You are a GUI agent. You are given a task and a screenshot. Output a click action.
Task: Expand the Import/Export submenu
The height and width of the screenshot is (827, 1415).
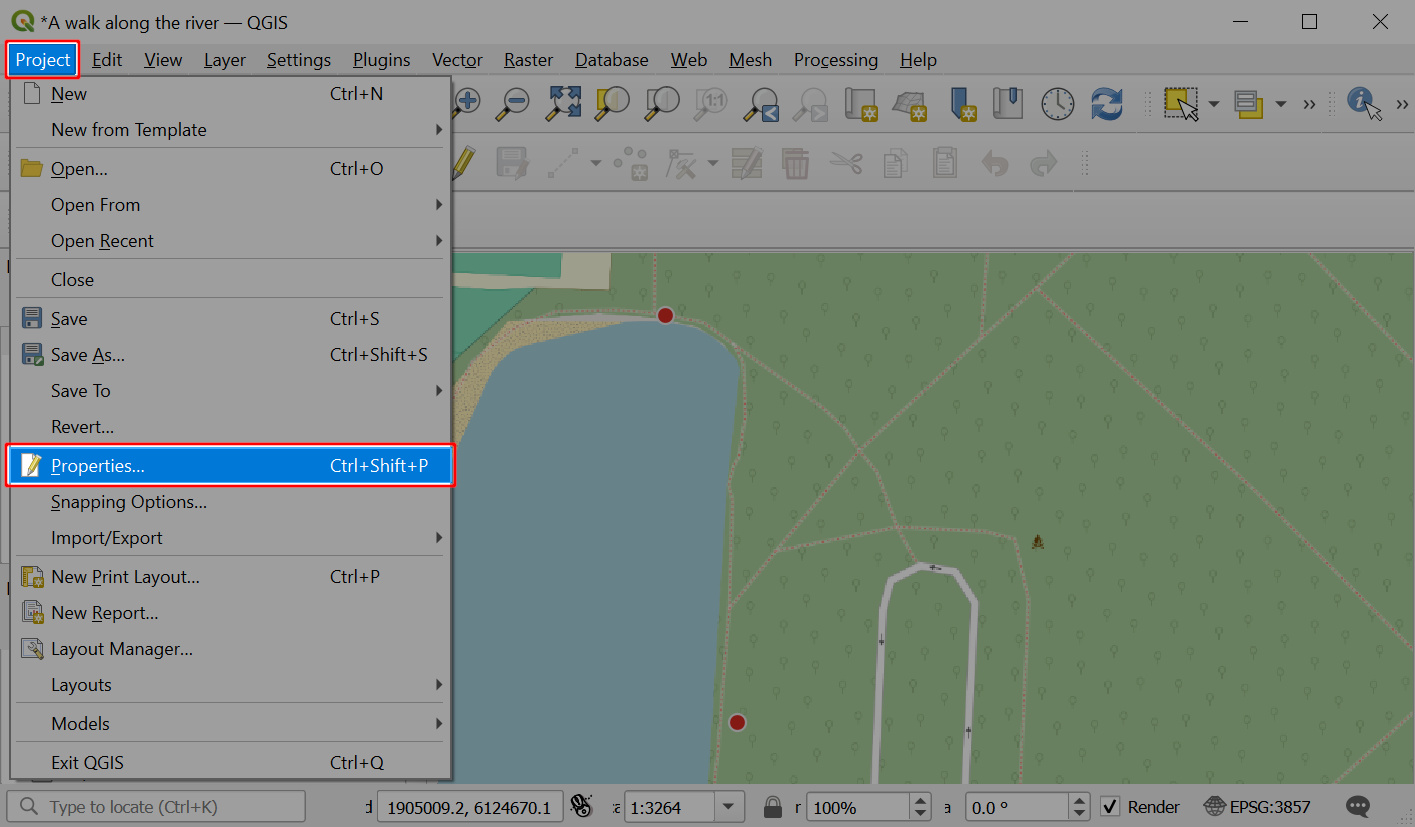[x=231, y=538]
